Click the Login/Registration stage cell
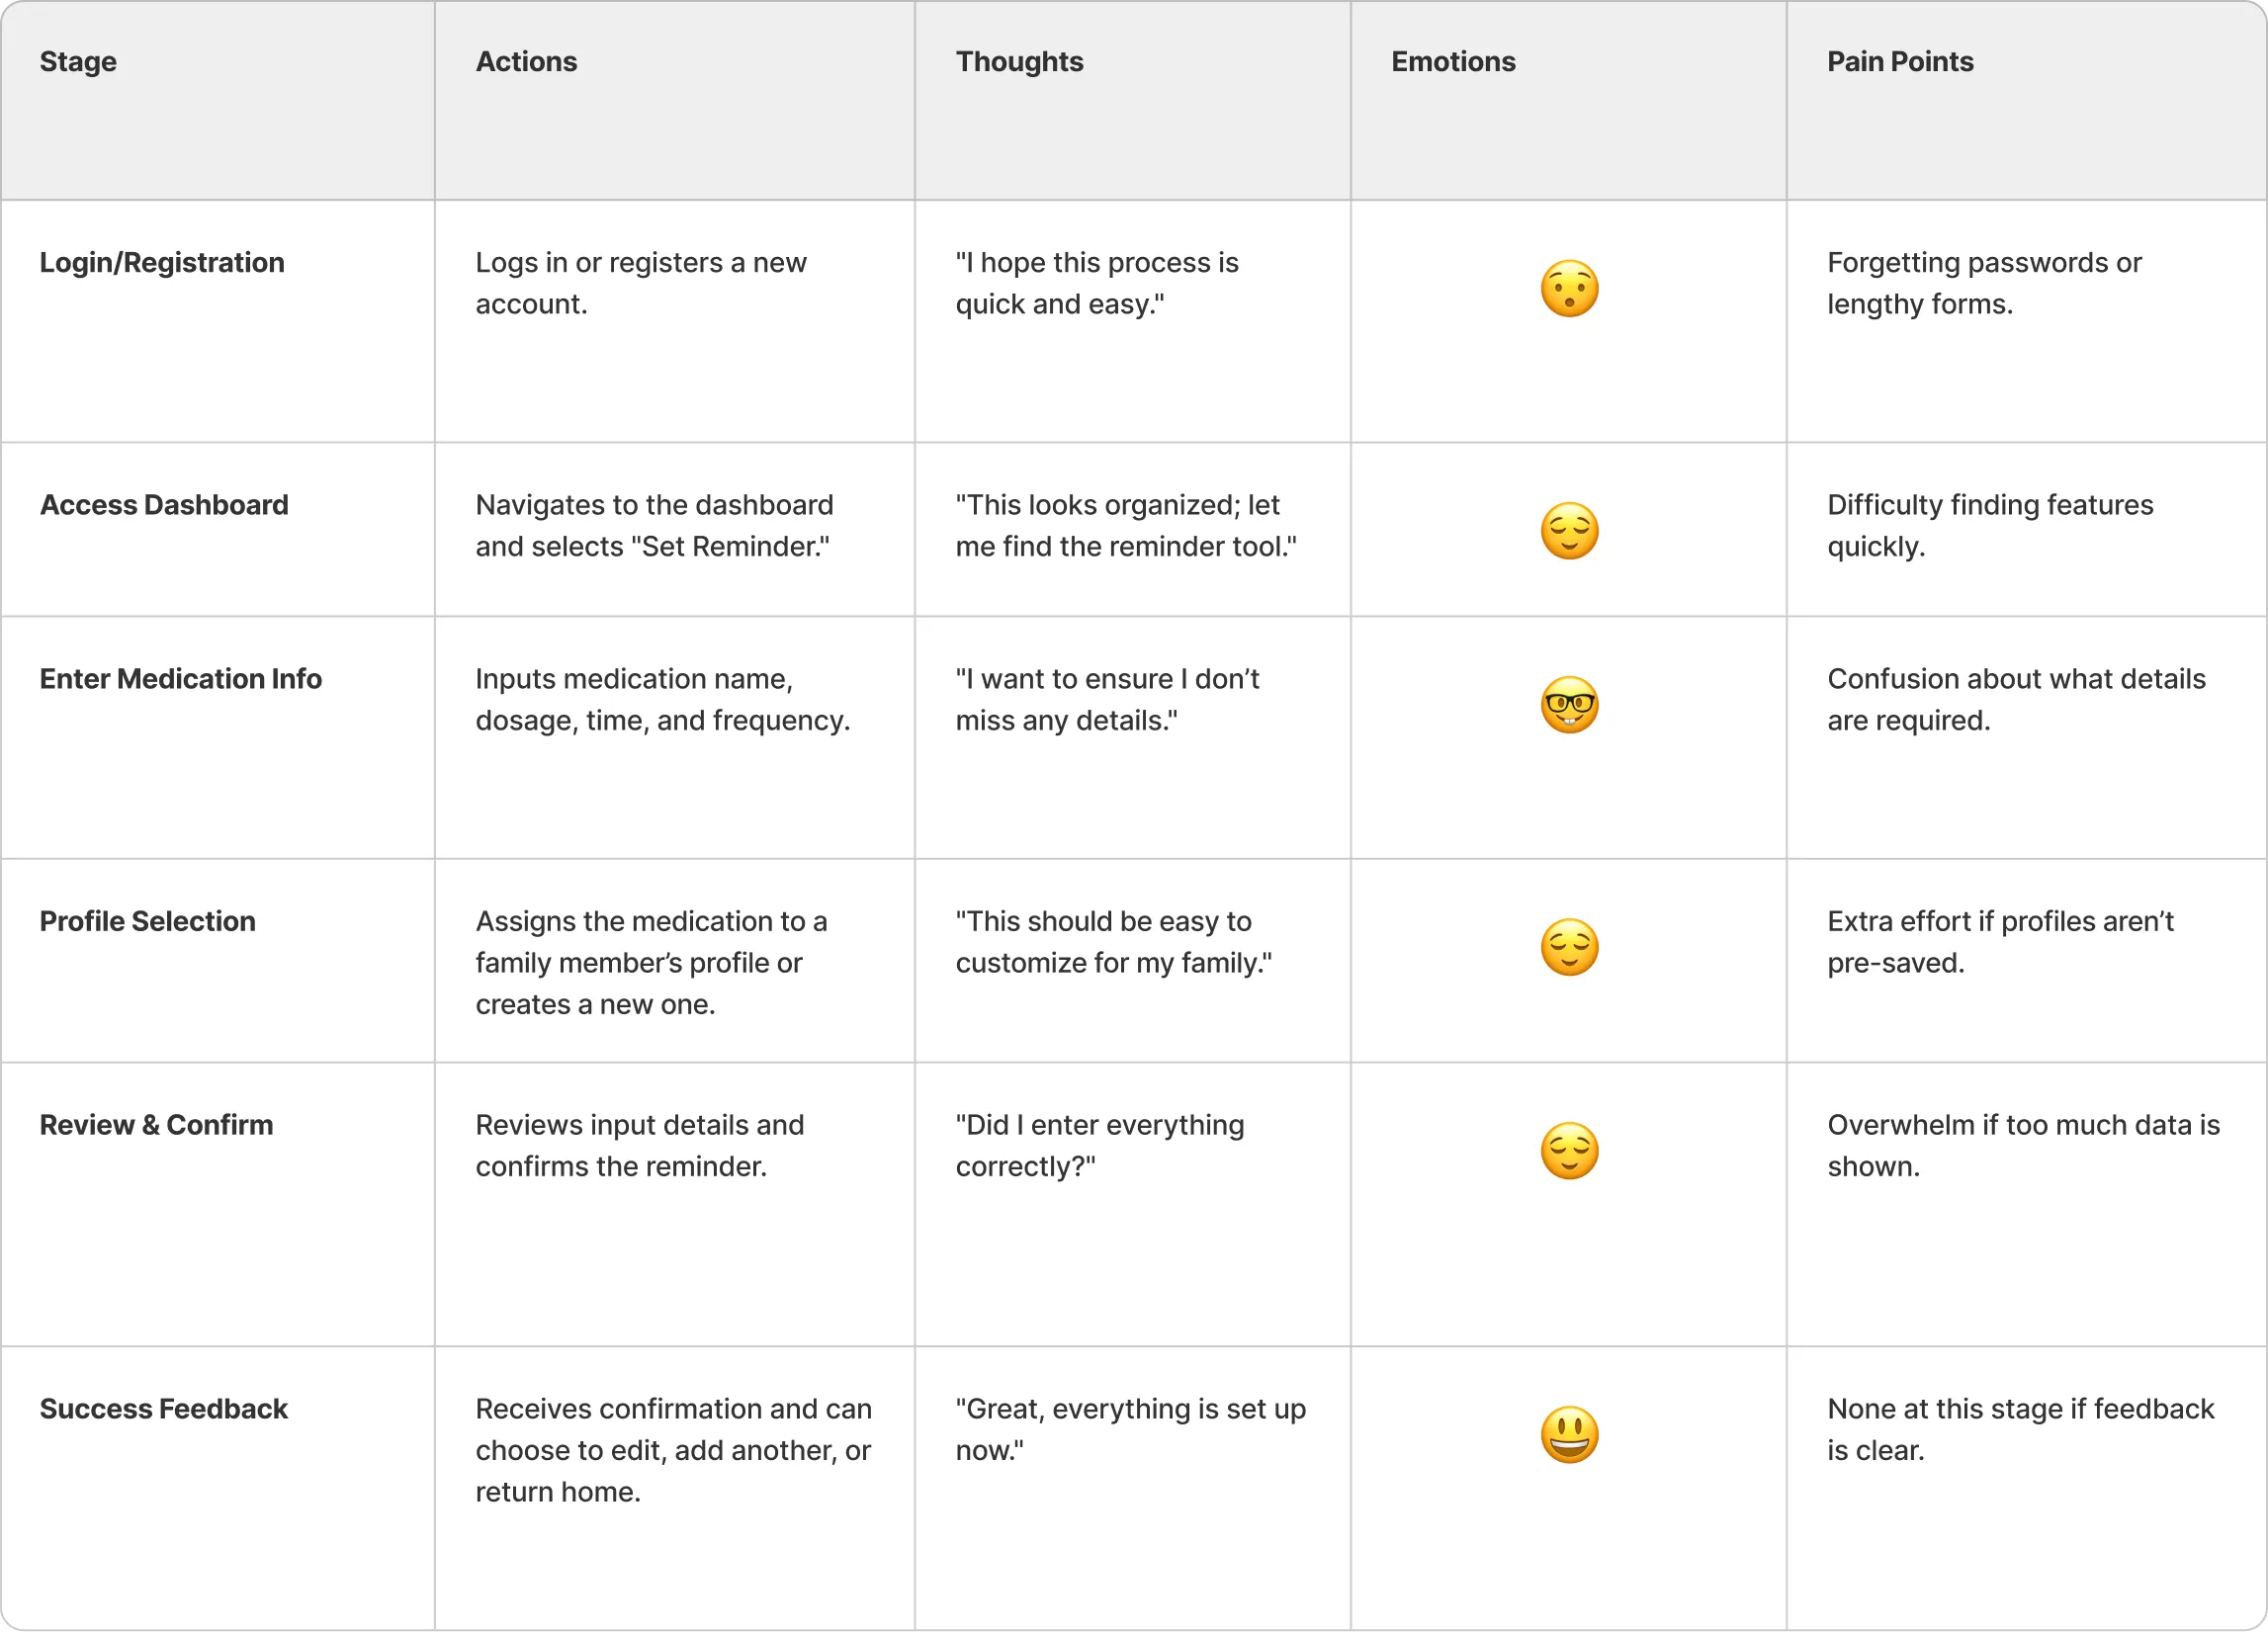Image resolution: width=2268 pixels, height=1632 pixels. [218, 321]
